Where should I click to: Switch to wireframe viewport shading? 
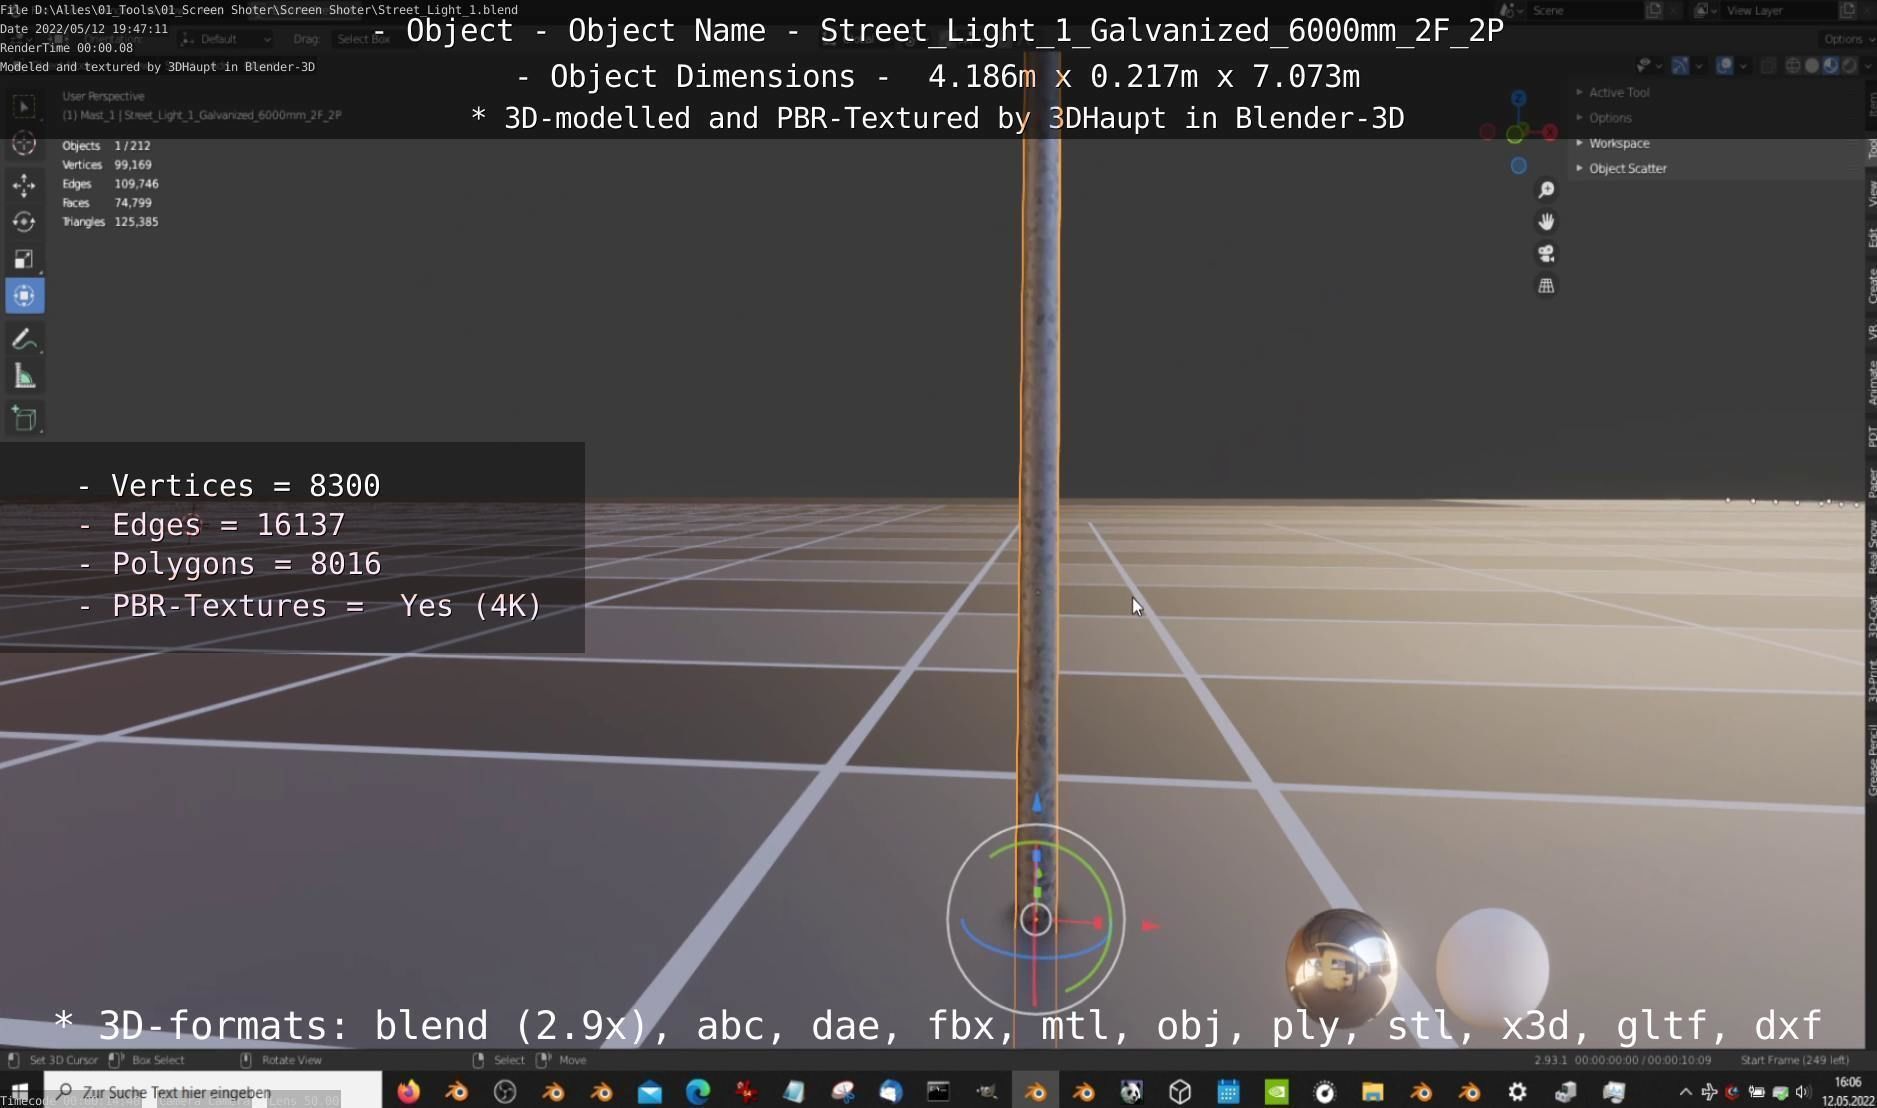[1793, 66]
